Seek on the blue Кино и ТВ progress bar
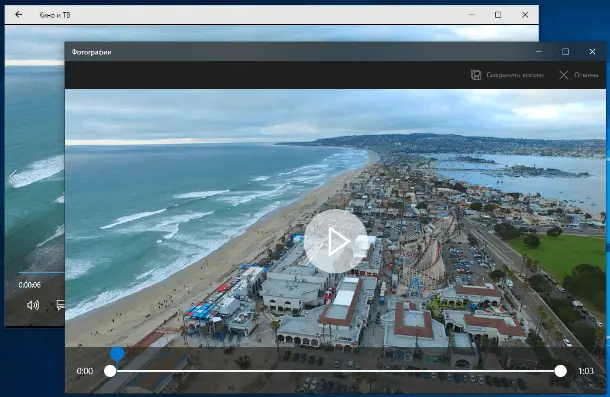 42,273
